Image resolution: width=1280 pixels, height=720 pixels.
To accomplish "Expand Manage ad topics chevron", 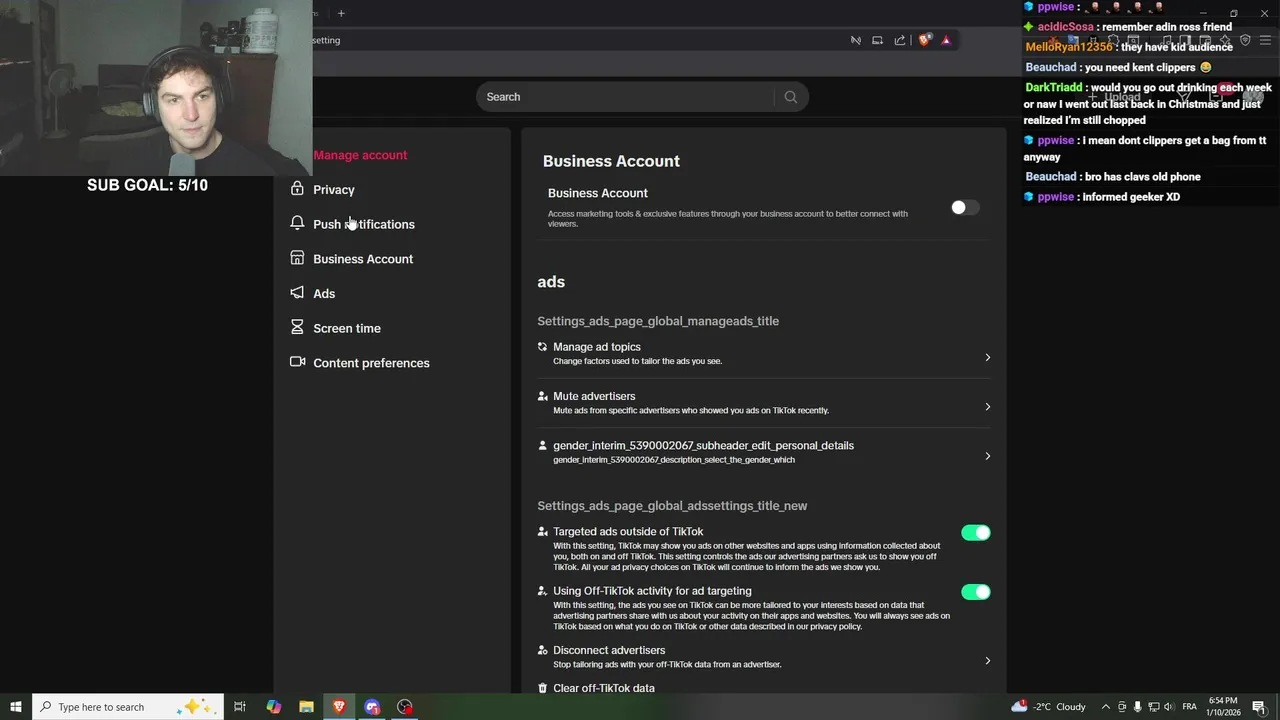I will 987,357.
